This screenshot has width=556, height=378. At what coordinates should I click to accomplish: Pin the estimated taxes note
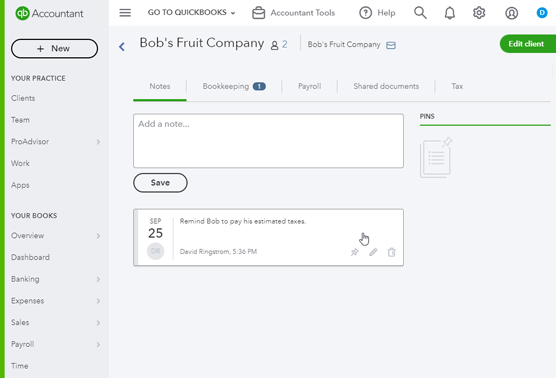point(354,252)
